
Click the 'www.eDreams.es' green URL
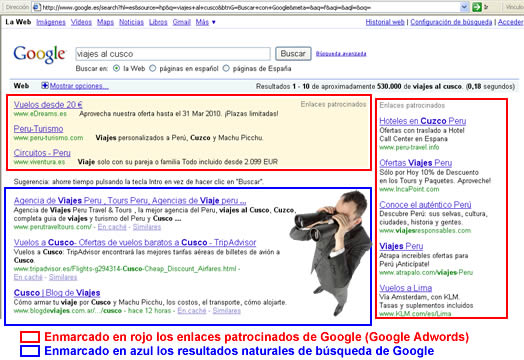[x=40, y=114]
